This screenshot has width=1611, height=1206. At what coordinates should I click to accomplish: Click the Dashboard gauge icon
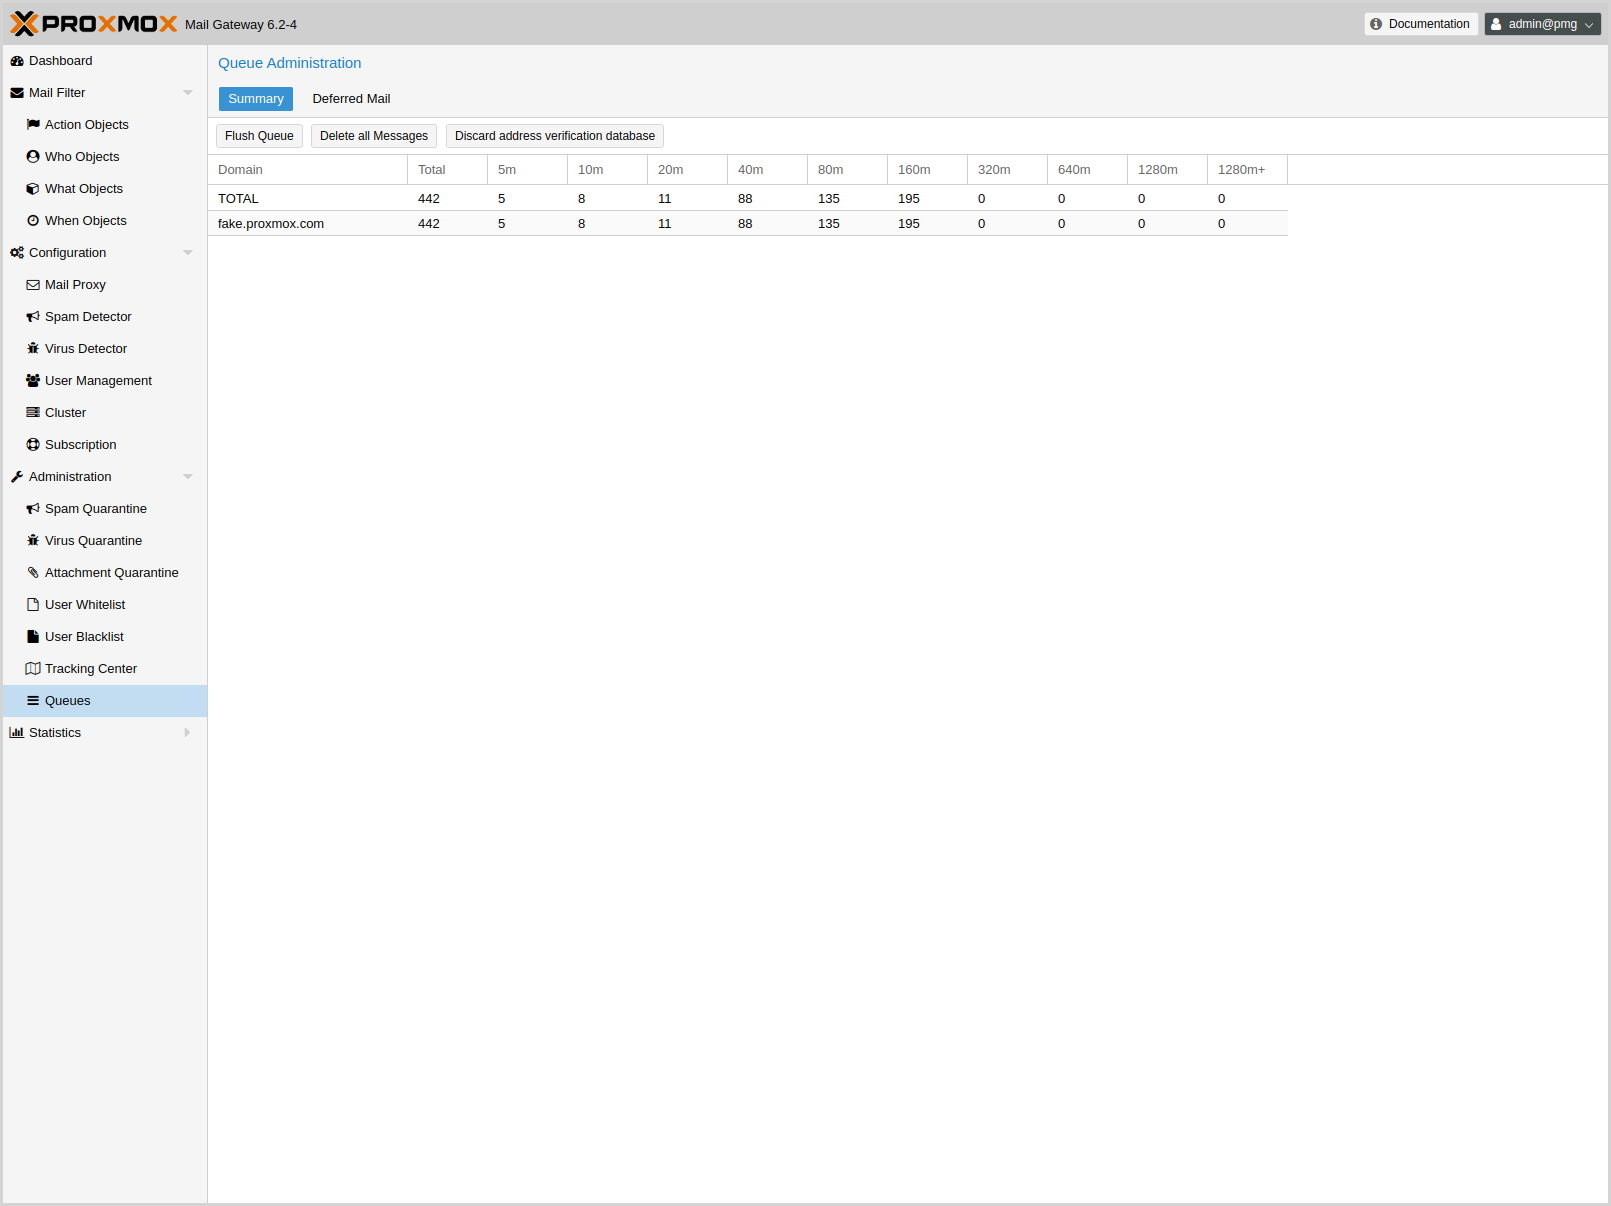point(17,61)
